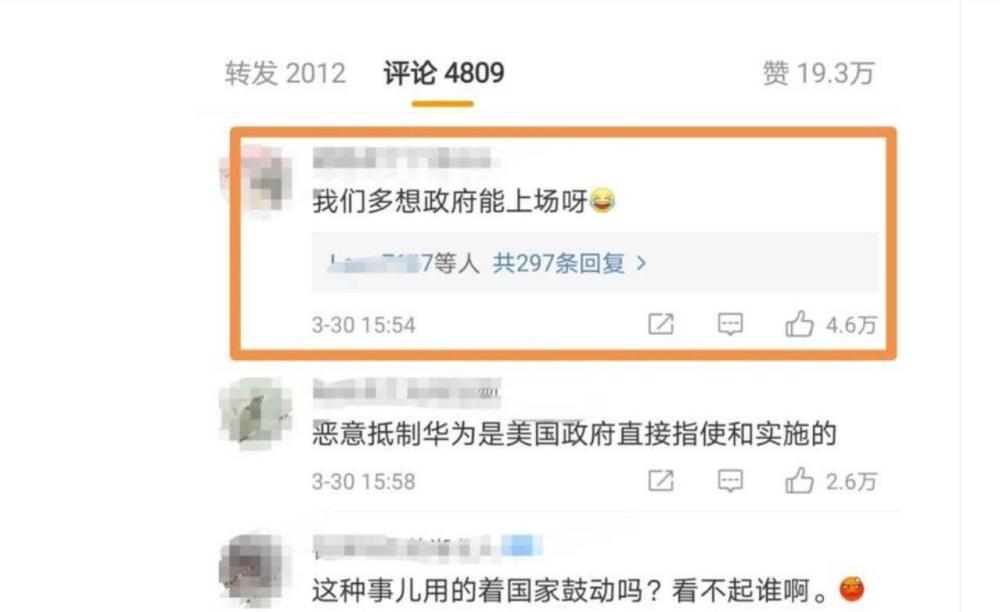The width and height of the screenshot is (1000, 612).
Task: Switch to the 转发 2012 tab
Action: click(285, 73)
